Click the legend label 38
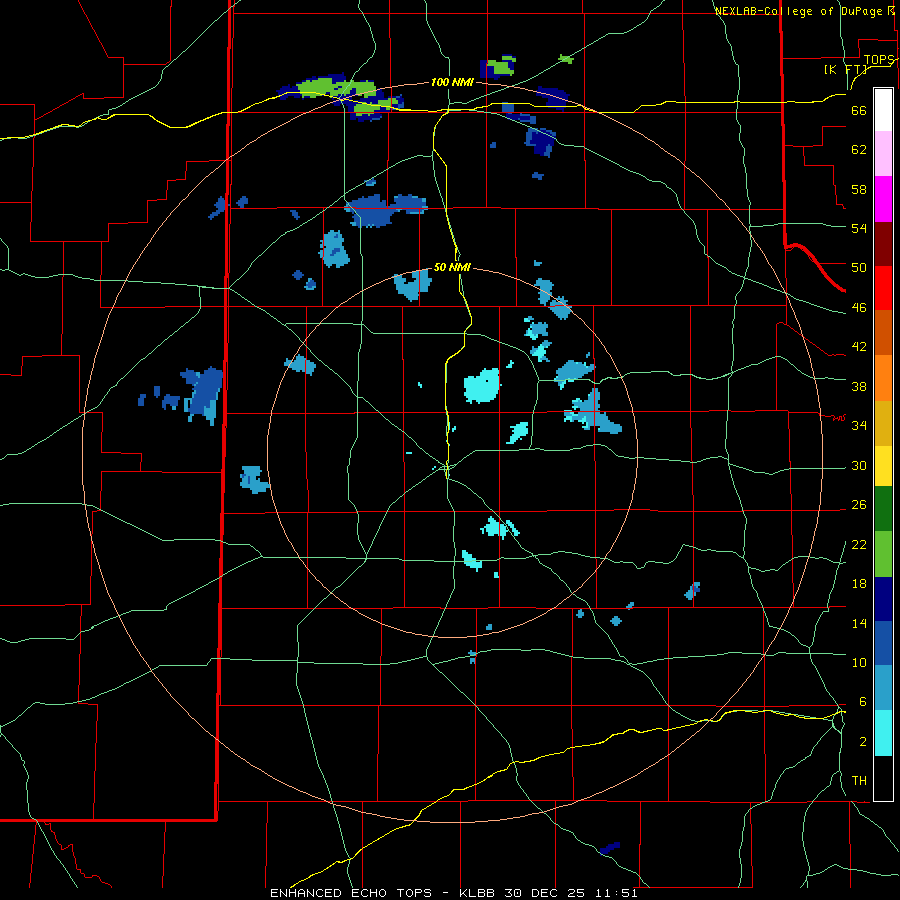900x900 pixels. click(859, 386)
